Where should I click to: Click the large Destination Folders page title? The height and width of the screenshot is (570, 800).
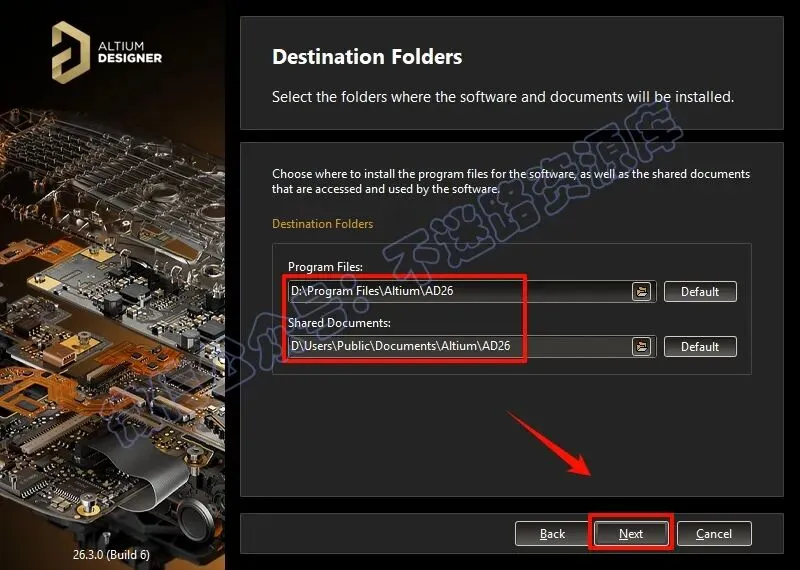tap(367, 57)
